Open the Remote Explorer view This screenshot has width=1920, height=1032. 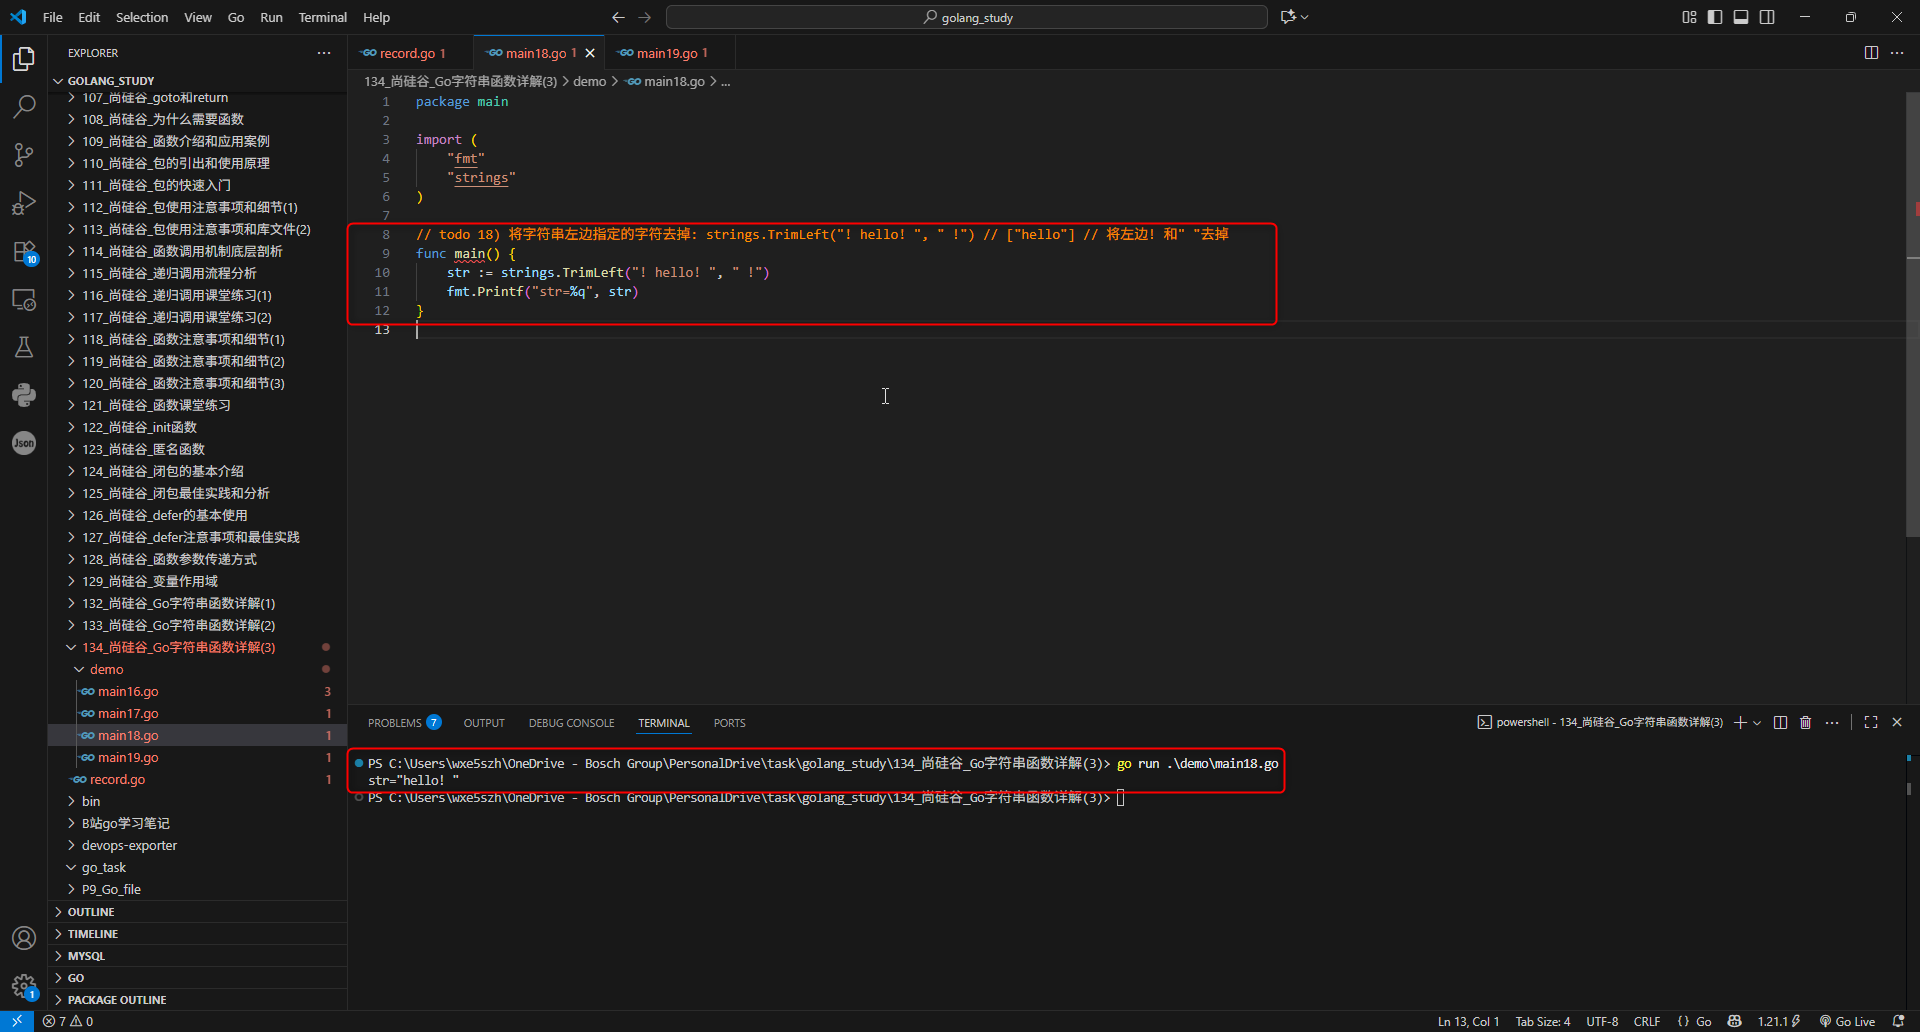pos(24,299)
